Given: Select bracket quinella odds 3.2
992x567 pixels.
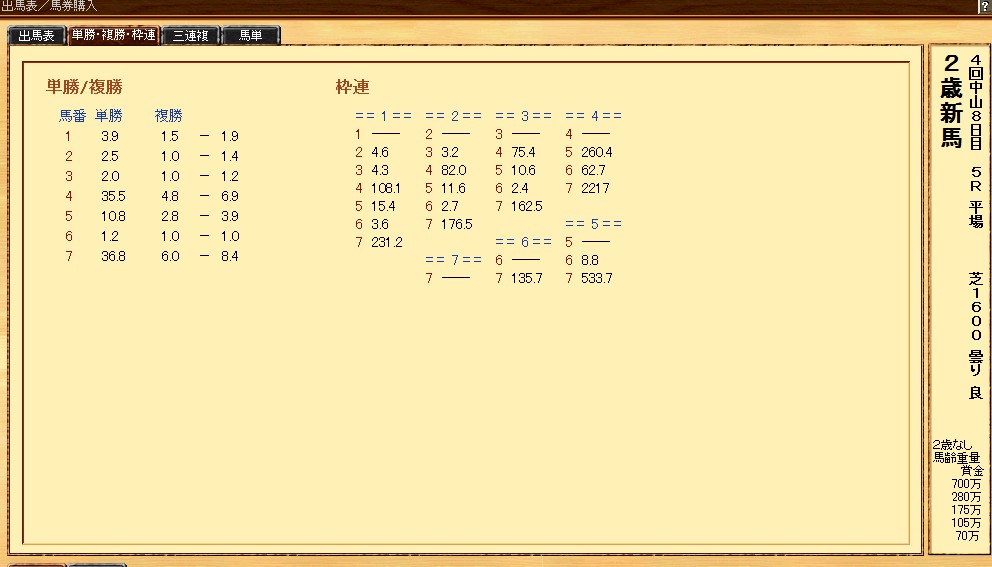Looking at the screenshot, I should tap(450, 153).
